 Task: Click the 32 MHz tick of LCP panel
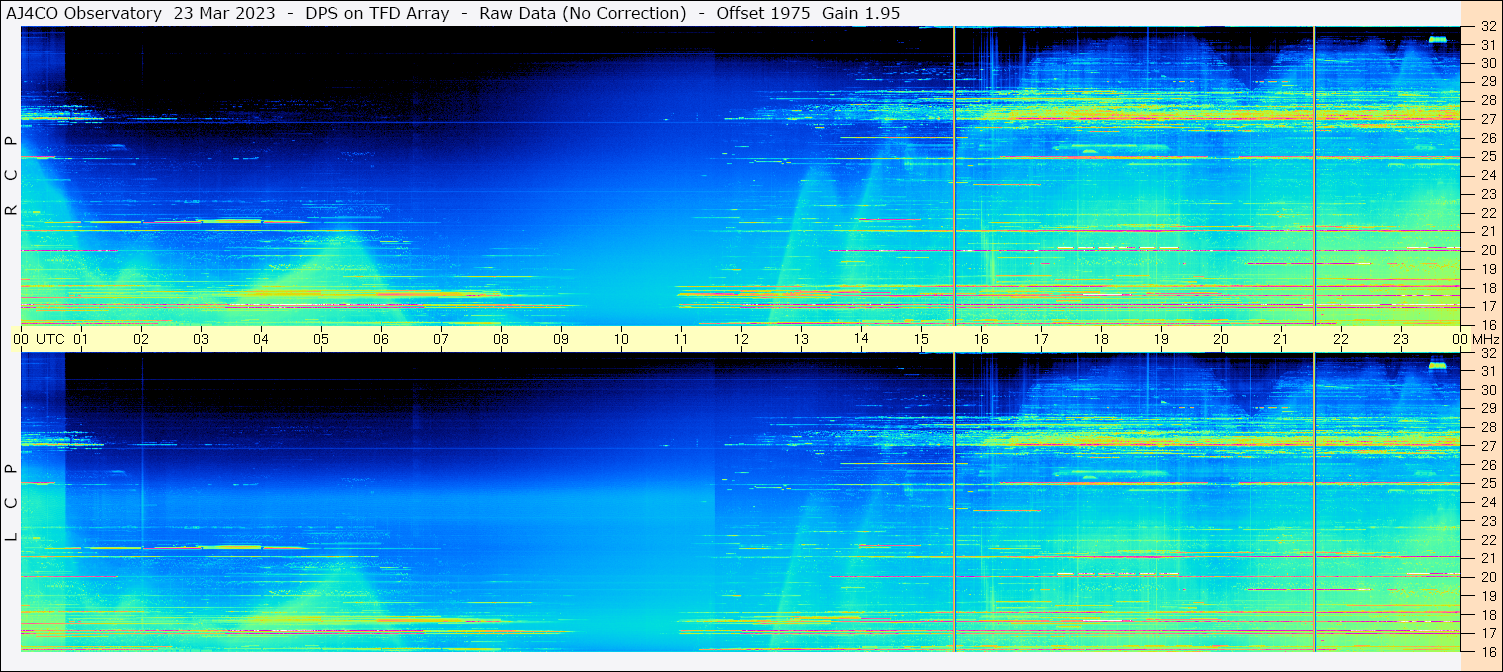[x=1488, y=353]
